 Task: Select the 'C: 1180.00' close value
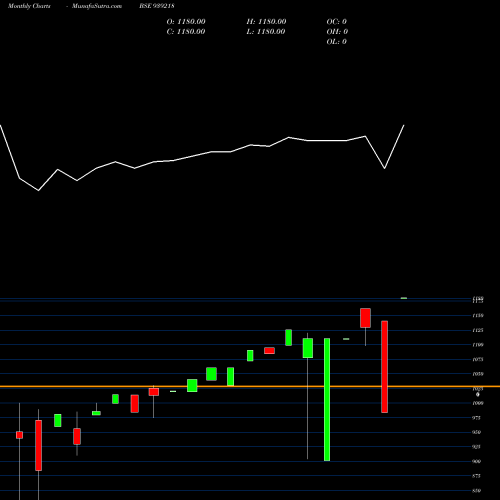186,32
